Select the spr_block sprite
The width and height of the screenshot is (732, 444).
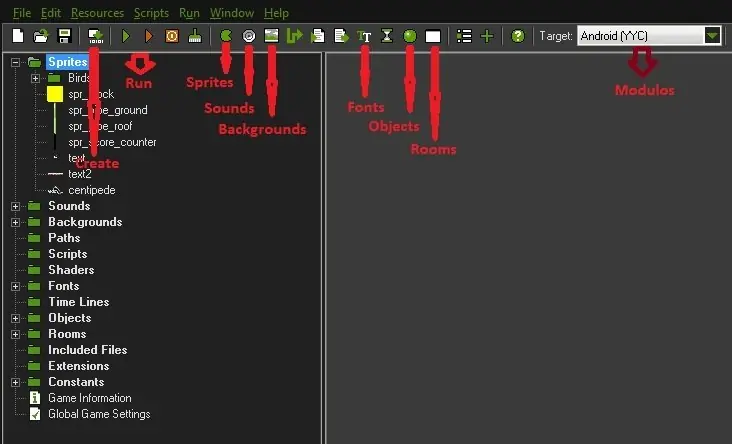(x=91, y=94)
